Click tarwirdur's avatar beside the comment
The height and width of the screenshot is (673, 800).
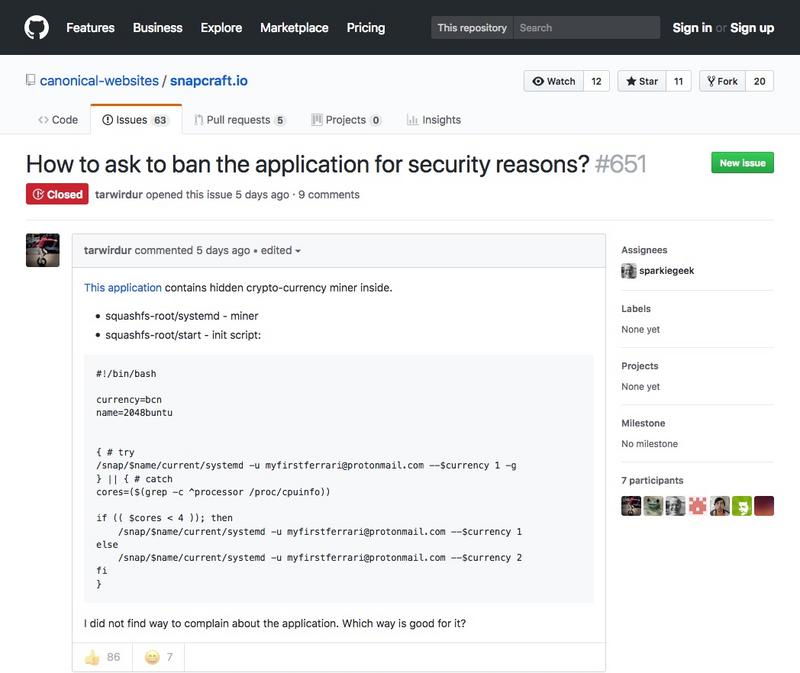coord(43,250)
